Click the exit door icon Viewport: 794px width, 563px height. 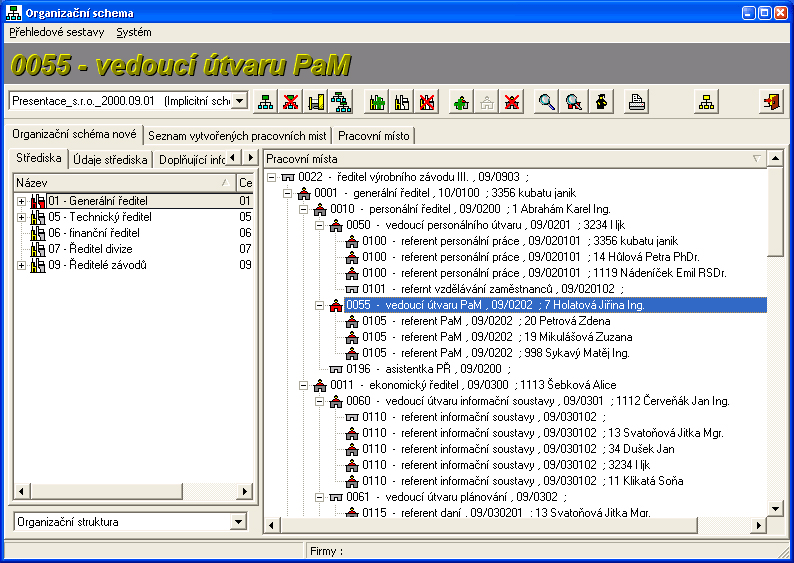pos(772,102)
